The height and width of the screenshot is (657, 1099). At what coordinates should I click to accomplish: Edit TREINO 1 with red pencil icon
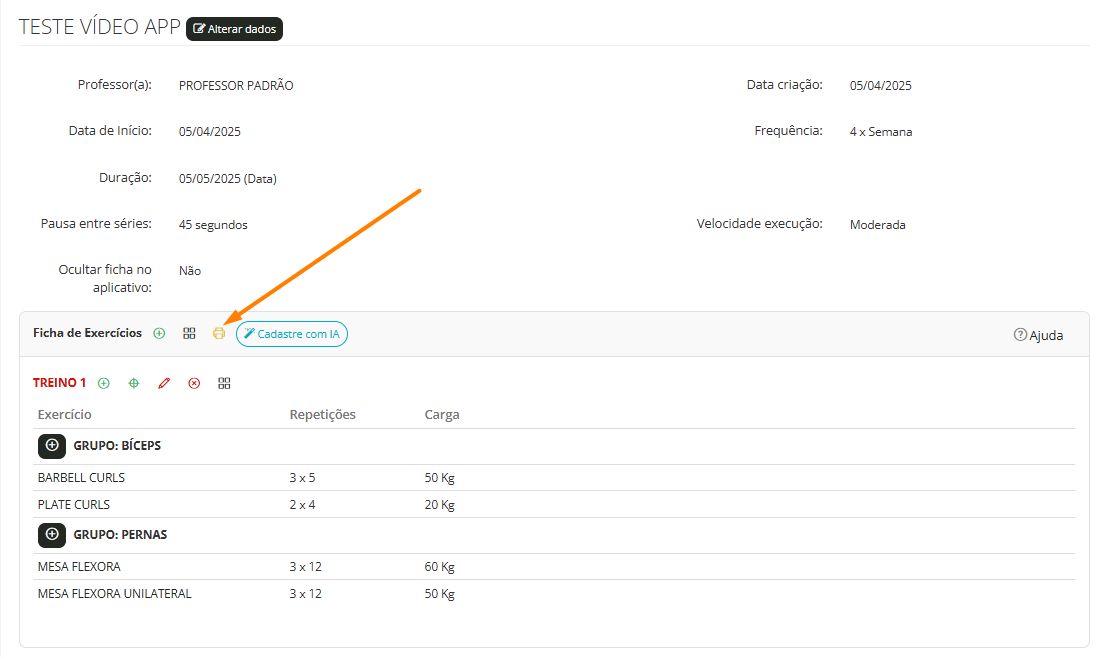pos(164,383)
